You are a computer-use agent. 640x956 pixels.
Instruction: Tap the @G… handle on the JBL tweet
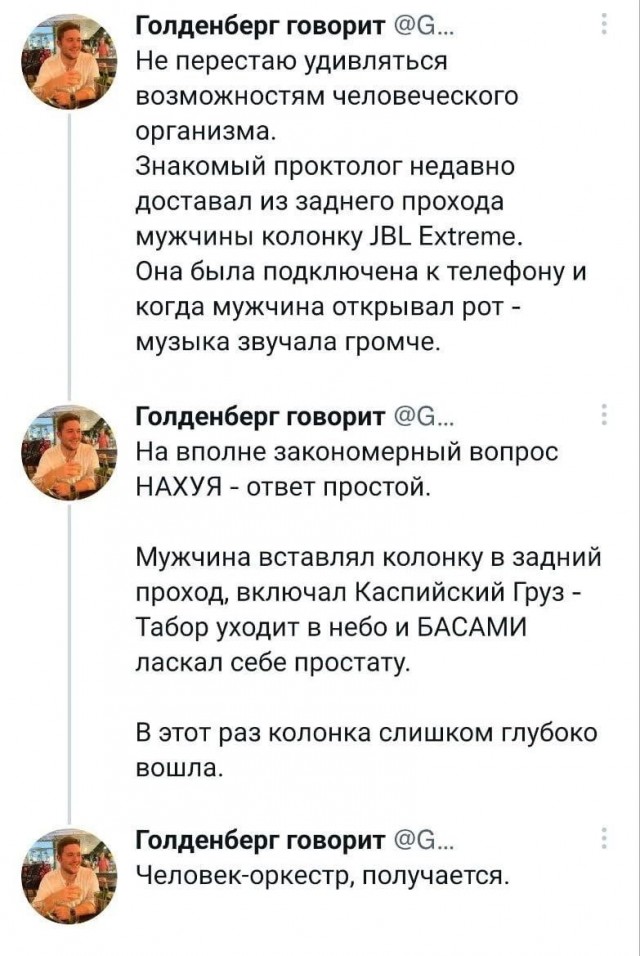(421, 24)
